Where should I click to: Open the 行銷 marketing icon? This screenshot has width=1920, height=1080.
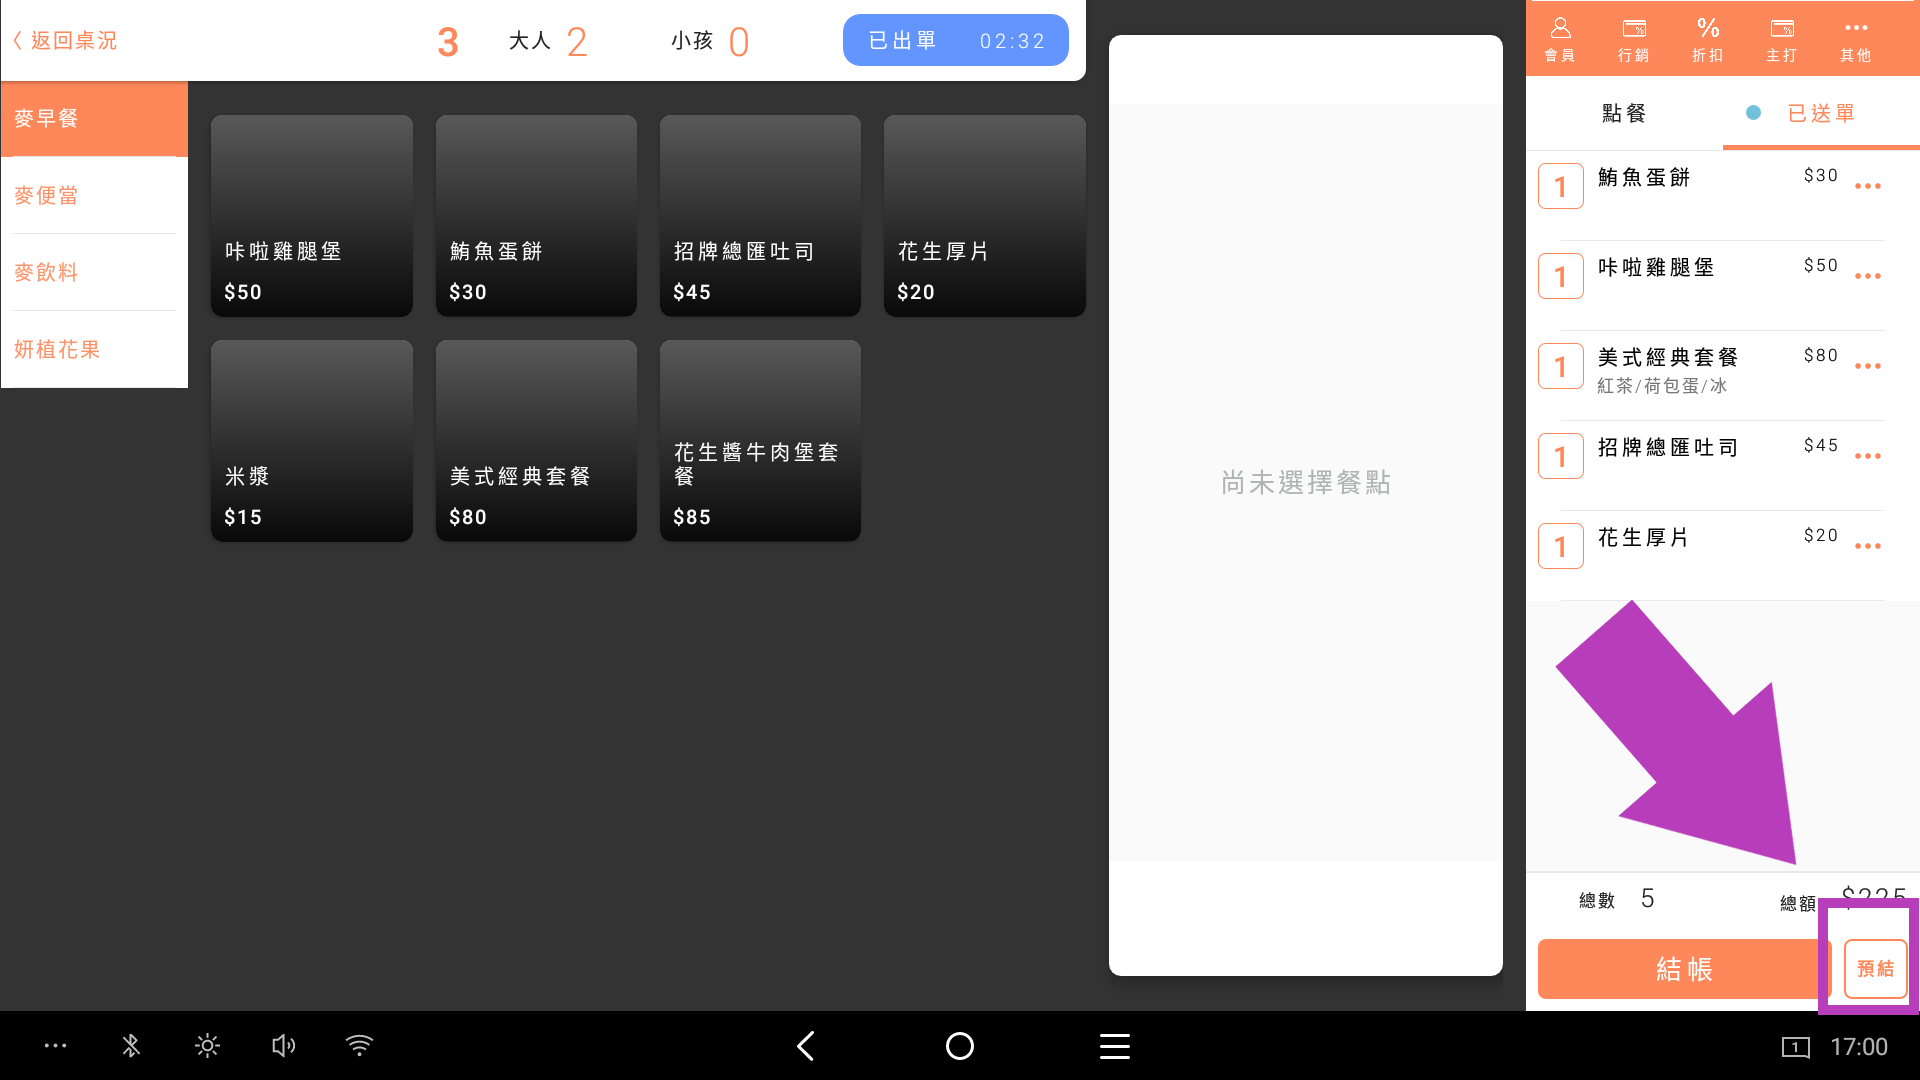coord(1634,38)
